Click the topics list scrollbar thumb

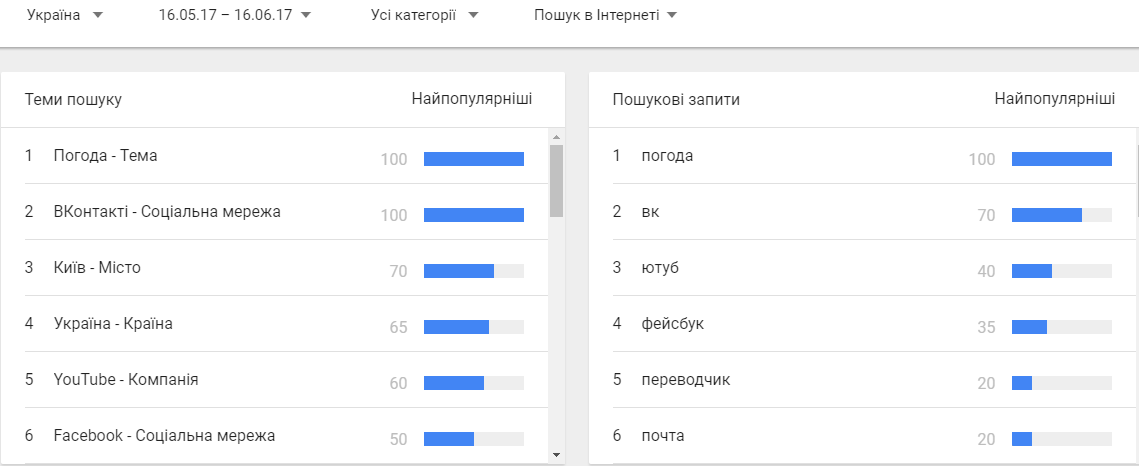[556, 181]
